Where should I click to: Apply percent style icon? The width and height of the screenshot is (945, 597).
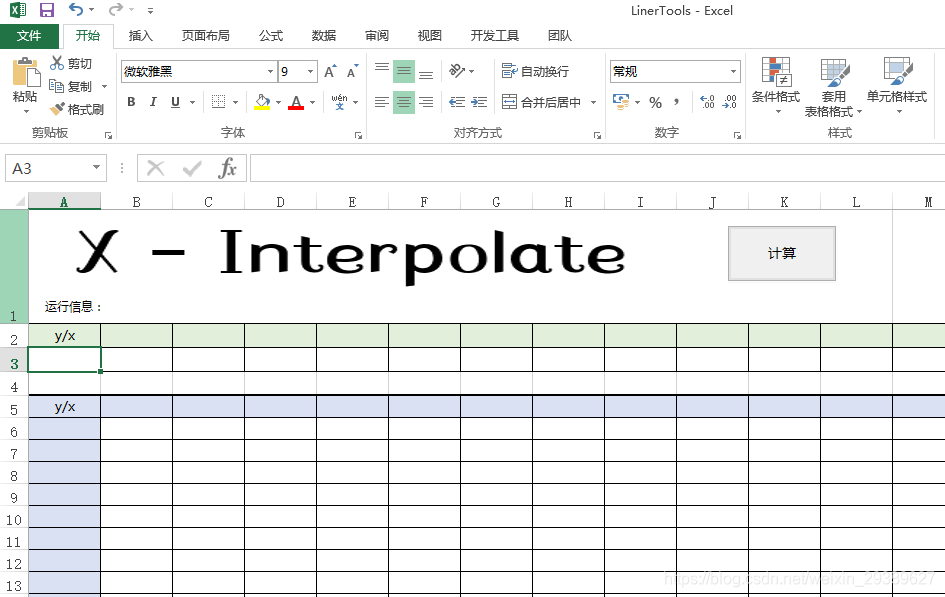coord(656,102)
